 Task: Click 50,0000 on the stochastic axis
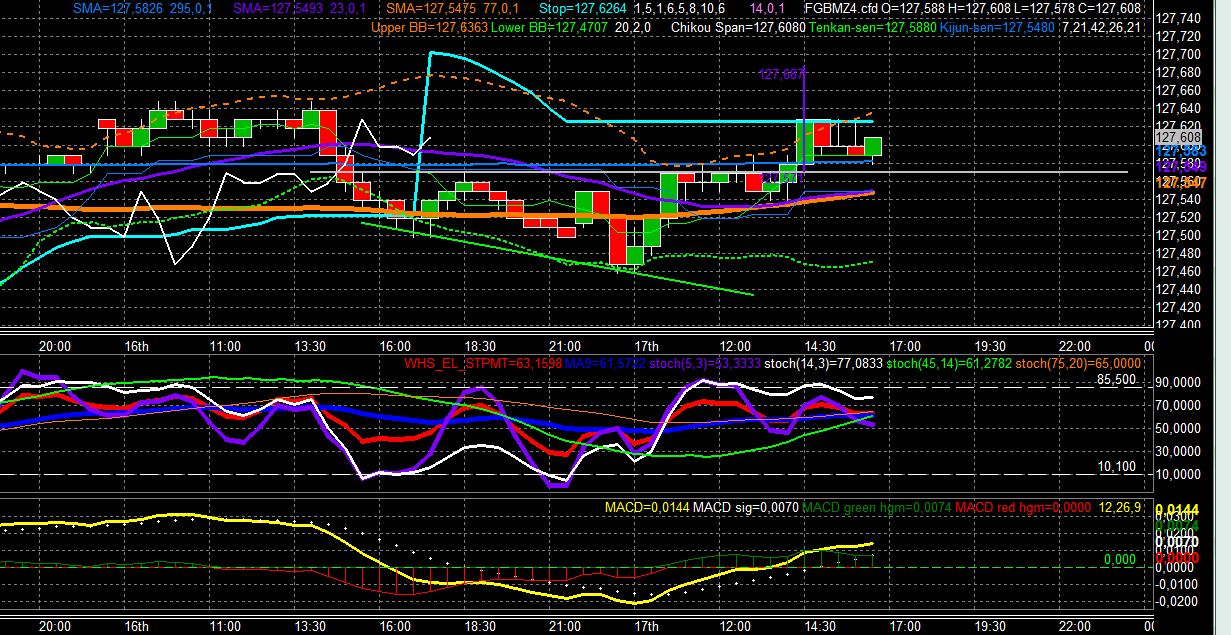(1179, 428)
